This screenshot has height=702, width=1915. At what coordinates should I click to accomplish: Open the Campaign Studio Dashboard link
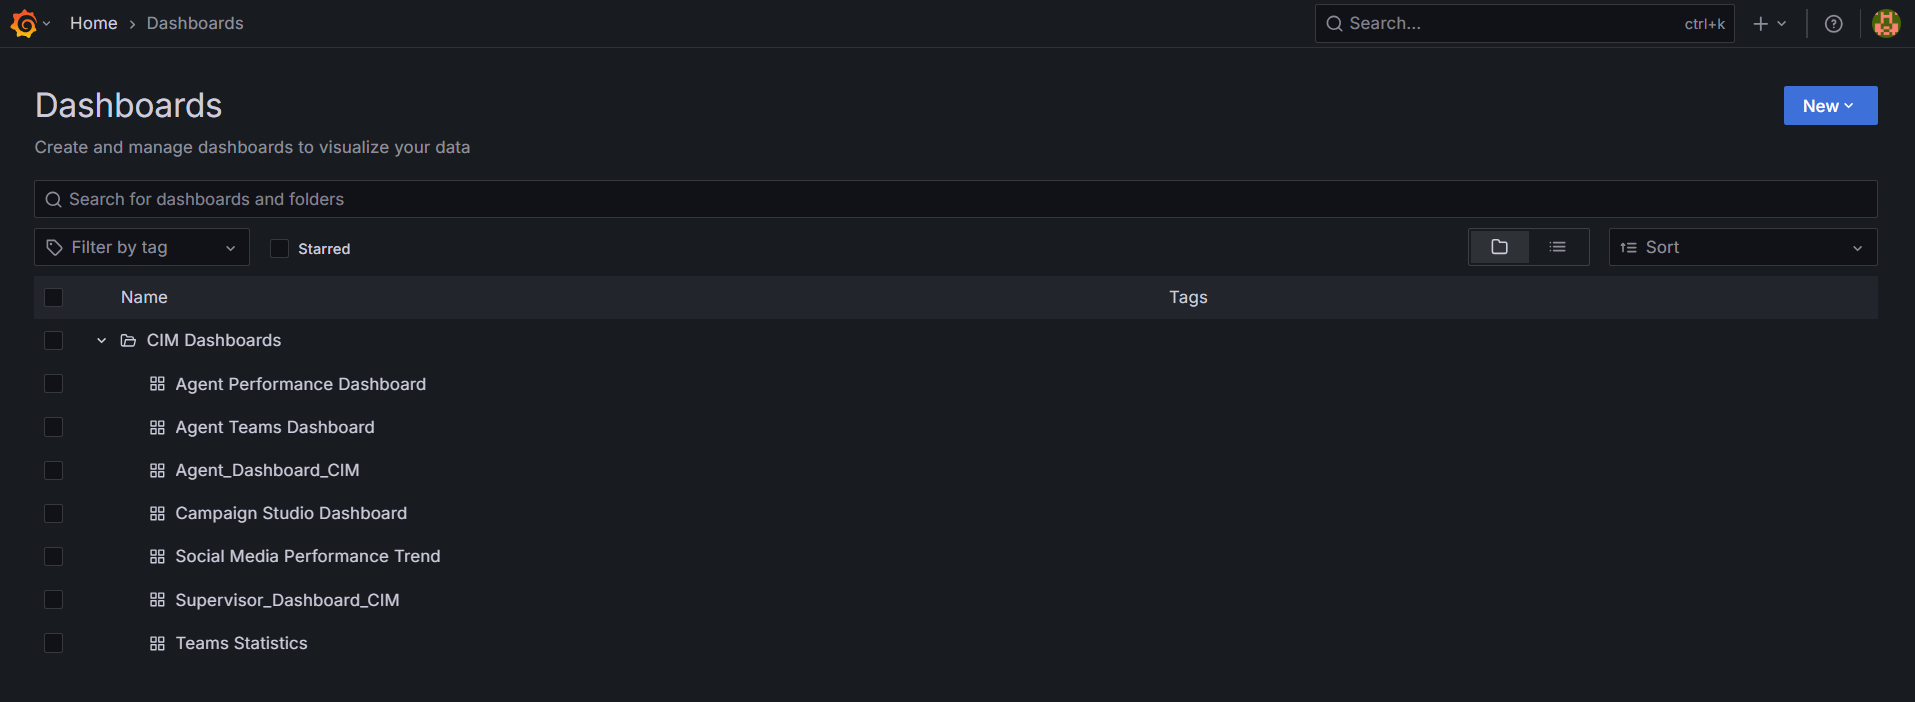[290, 513]
